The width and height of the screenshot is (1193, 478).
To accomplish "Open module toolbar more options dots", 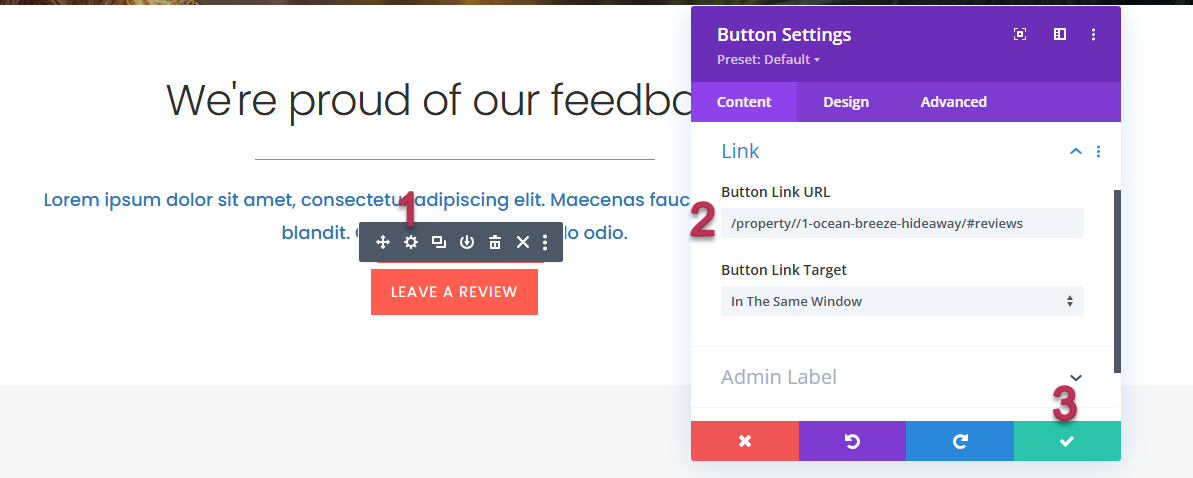I will point(545,242).
